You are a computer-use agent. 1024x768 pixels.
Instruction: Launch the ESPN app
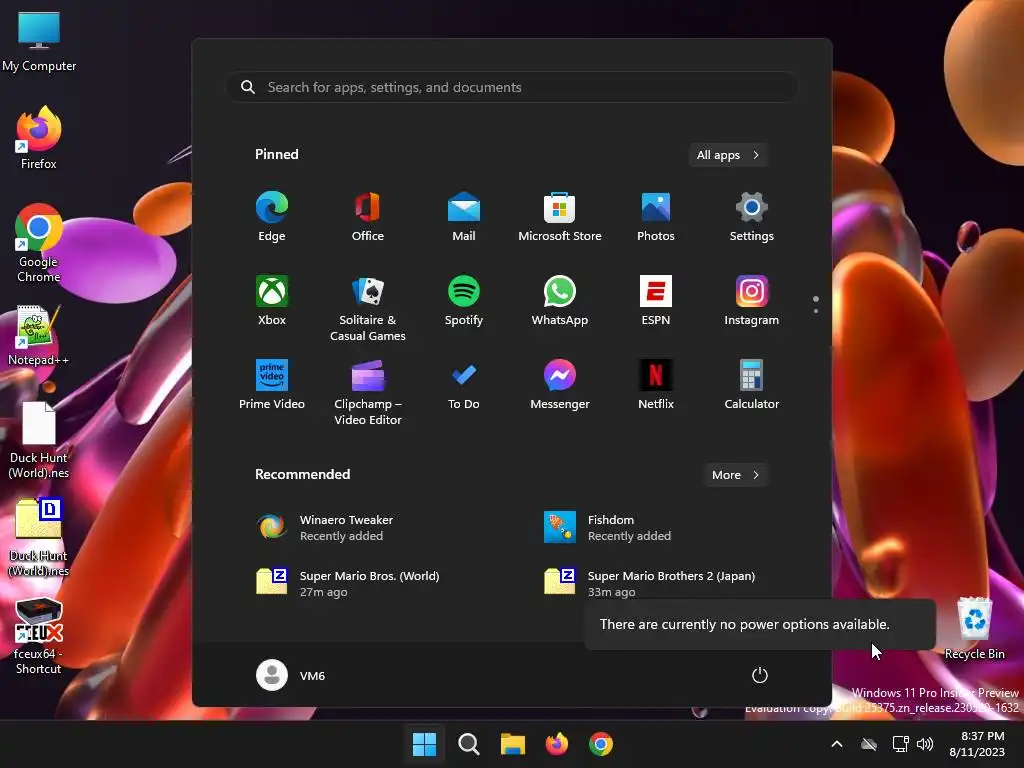[x=656, y=300]
